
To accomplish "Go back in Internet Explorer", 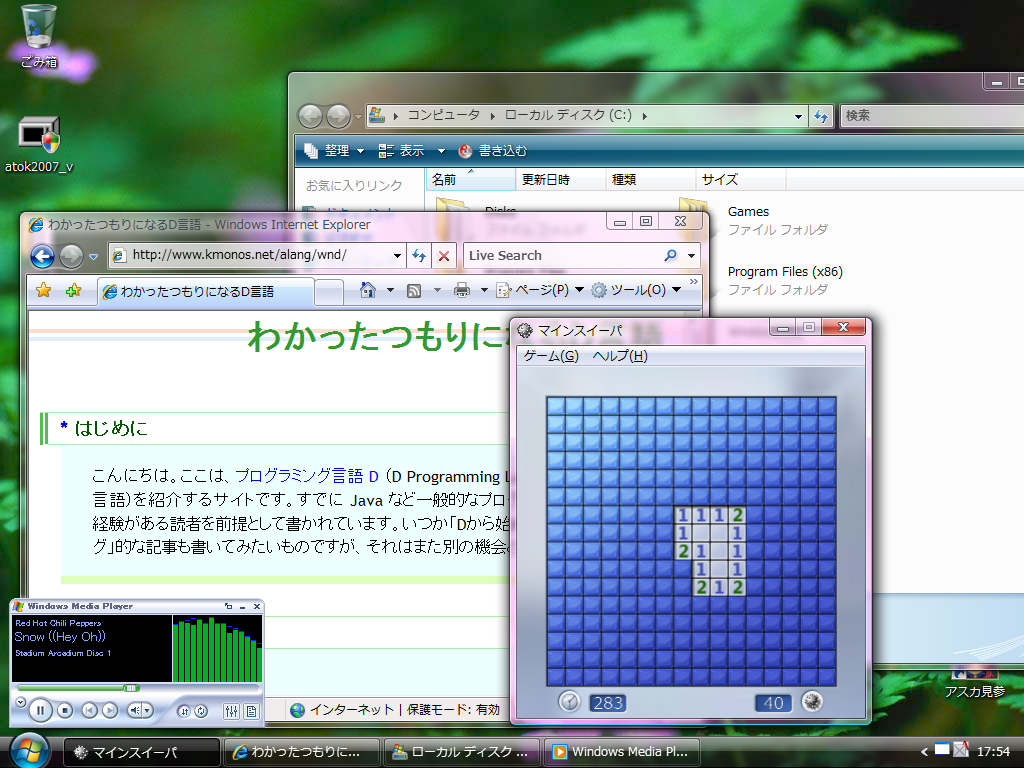I will point(42,256).
